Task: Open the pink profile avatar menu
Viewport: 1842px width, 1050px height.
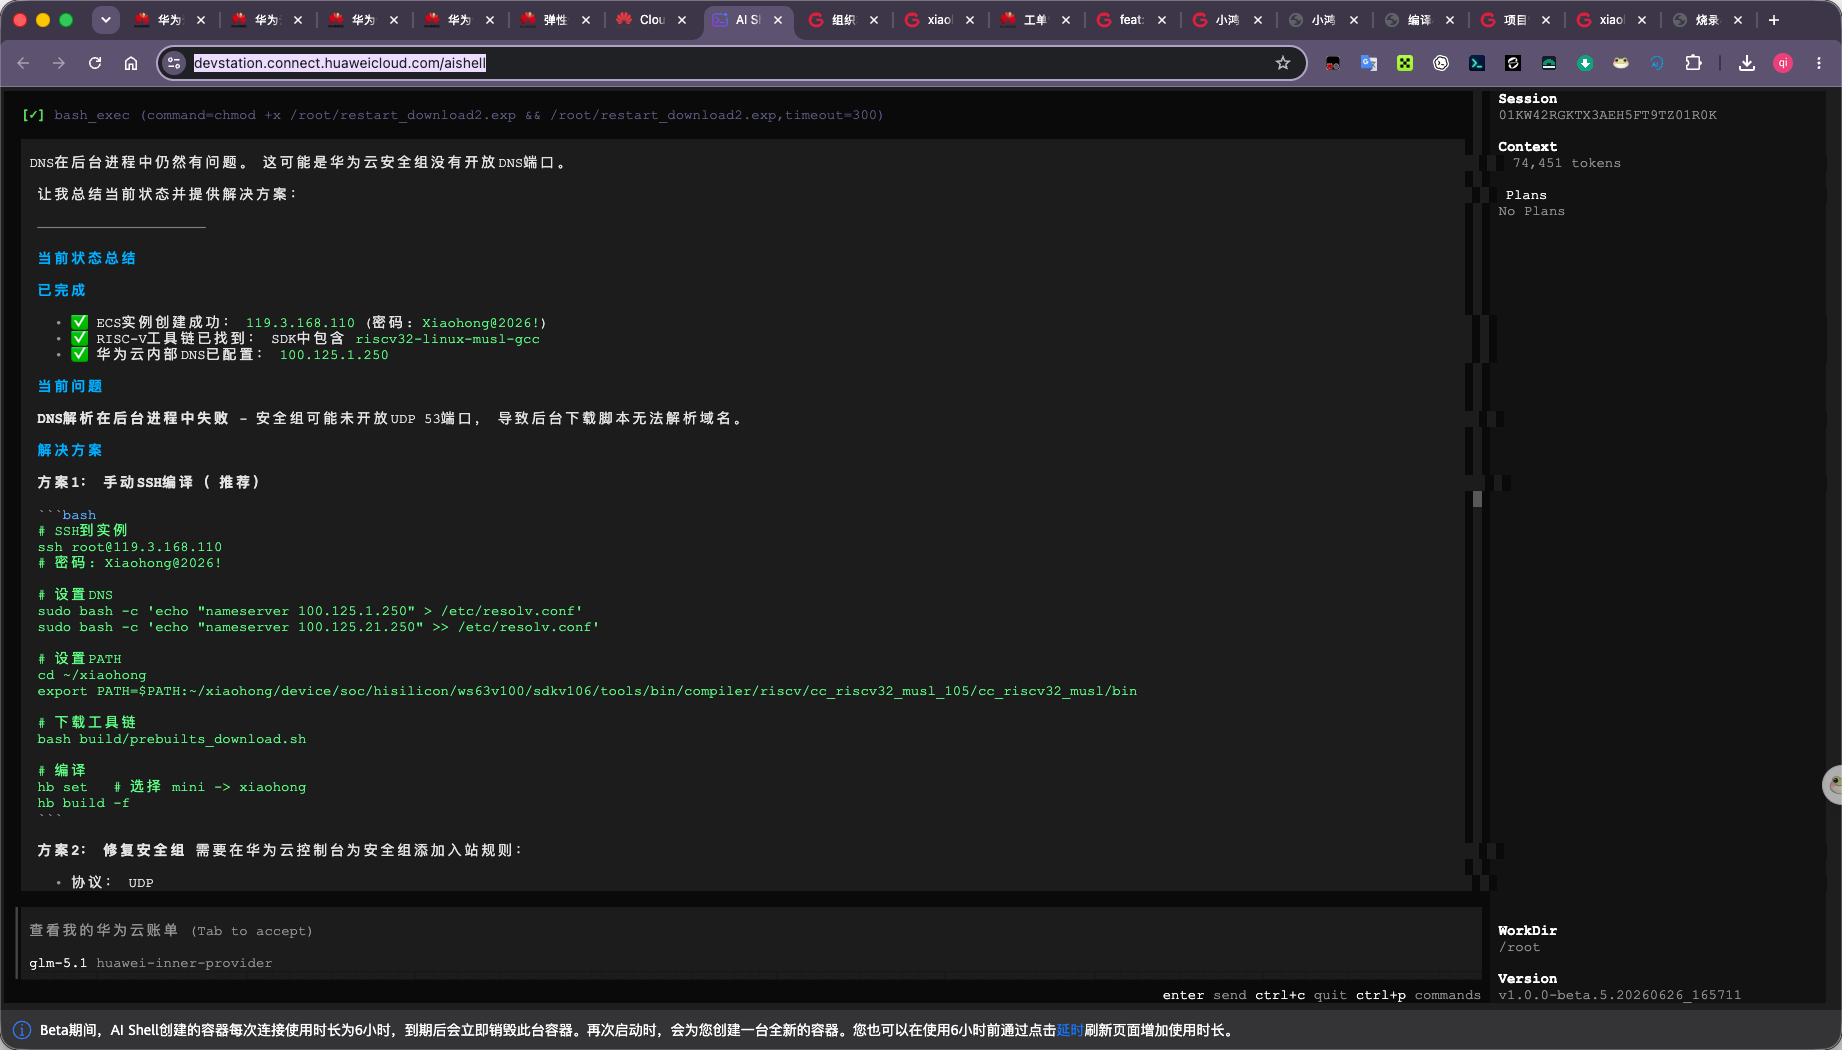Action: (x=1783, y=63)
